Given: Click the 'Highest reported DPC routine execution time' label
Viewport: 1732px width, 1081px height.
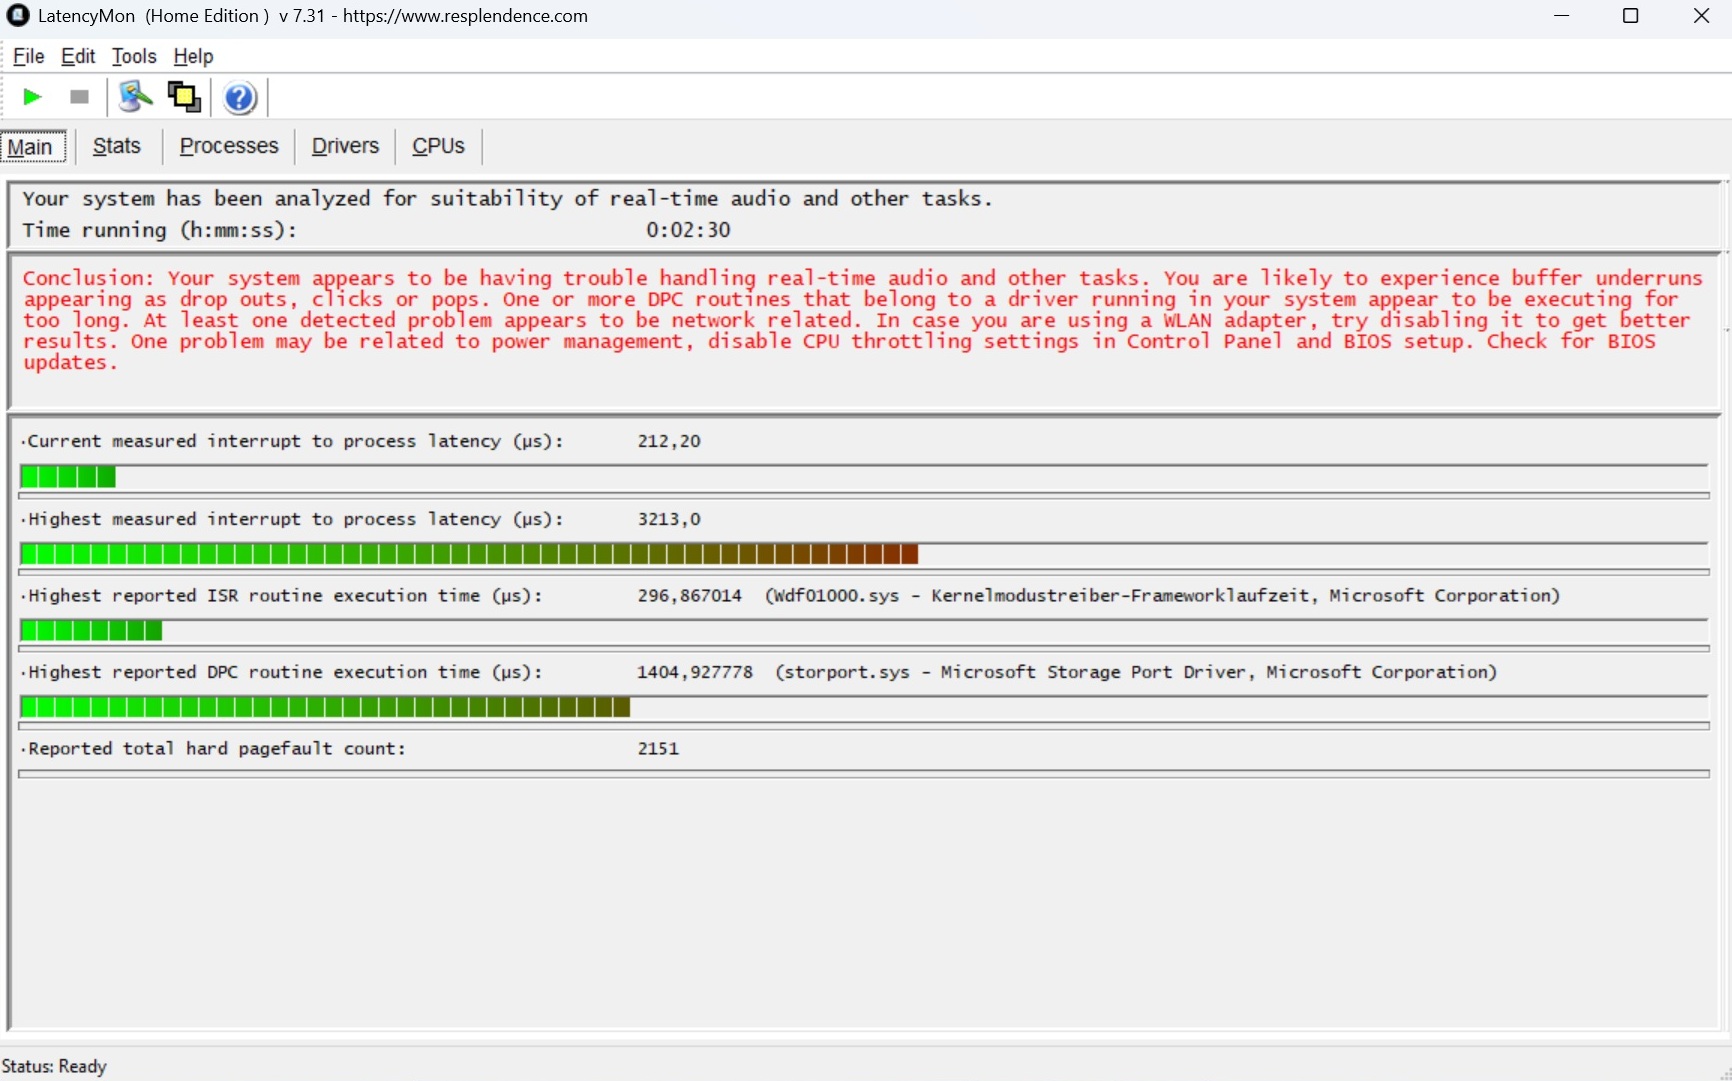Looking at the screenshot, I should (285, 672).
